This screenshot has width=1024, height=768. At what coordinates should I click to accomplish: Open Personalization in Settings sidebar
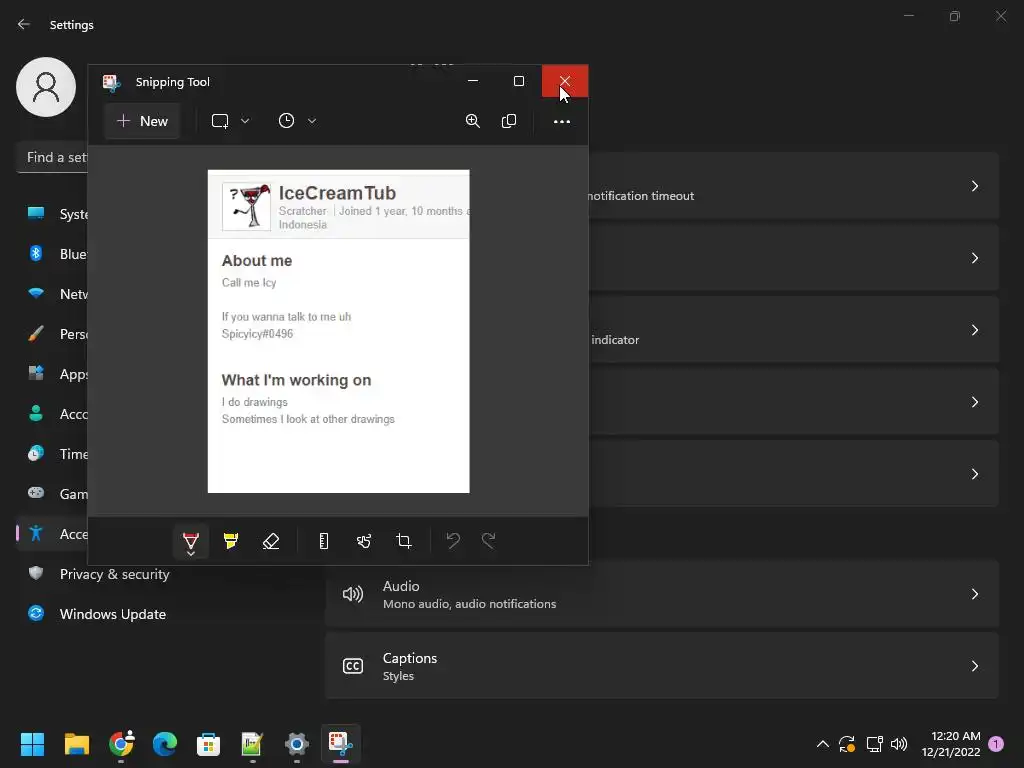coord(56,334)
